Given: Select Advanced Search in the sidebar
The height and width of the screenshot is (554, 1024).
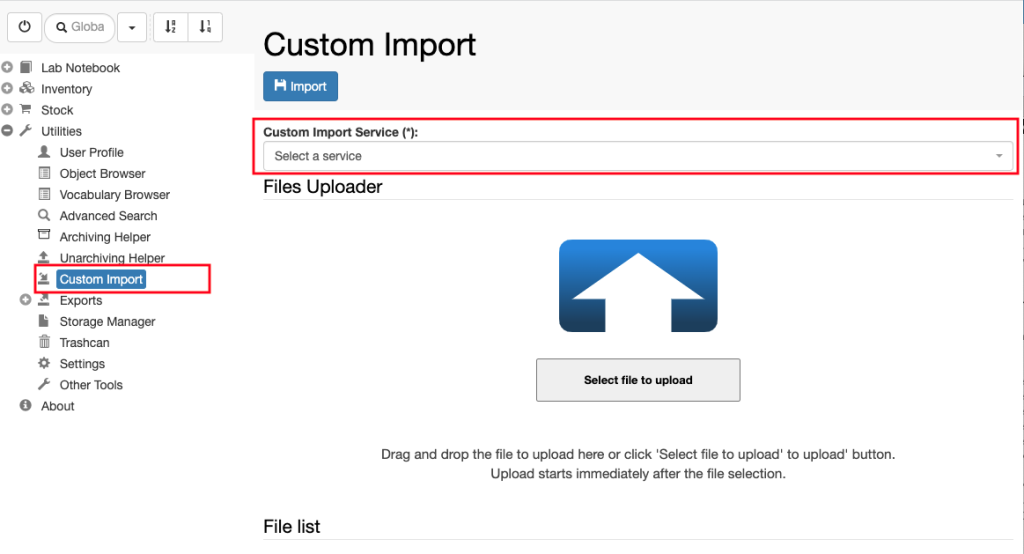Looking at the screenshot, I should click(108, 216).
